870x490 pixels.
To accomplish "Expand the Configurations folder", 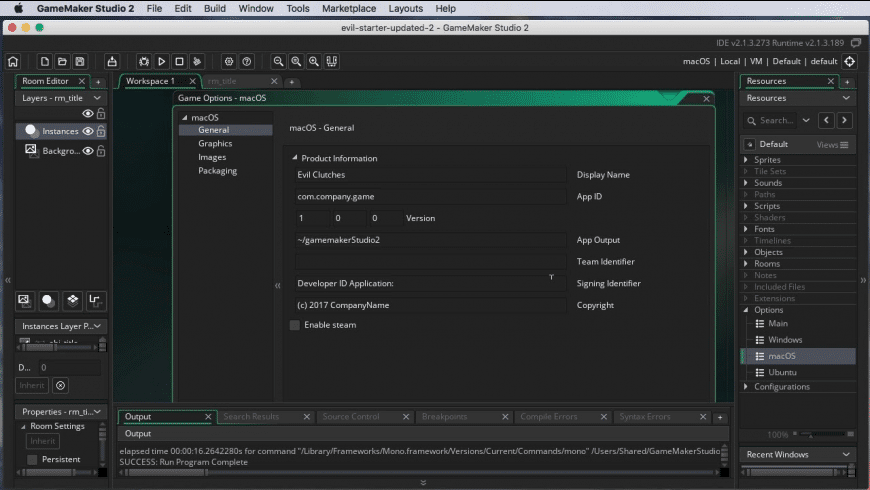I will [746, 387].
